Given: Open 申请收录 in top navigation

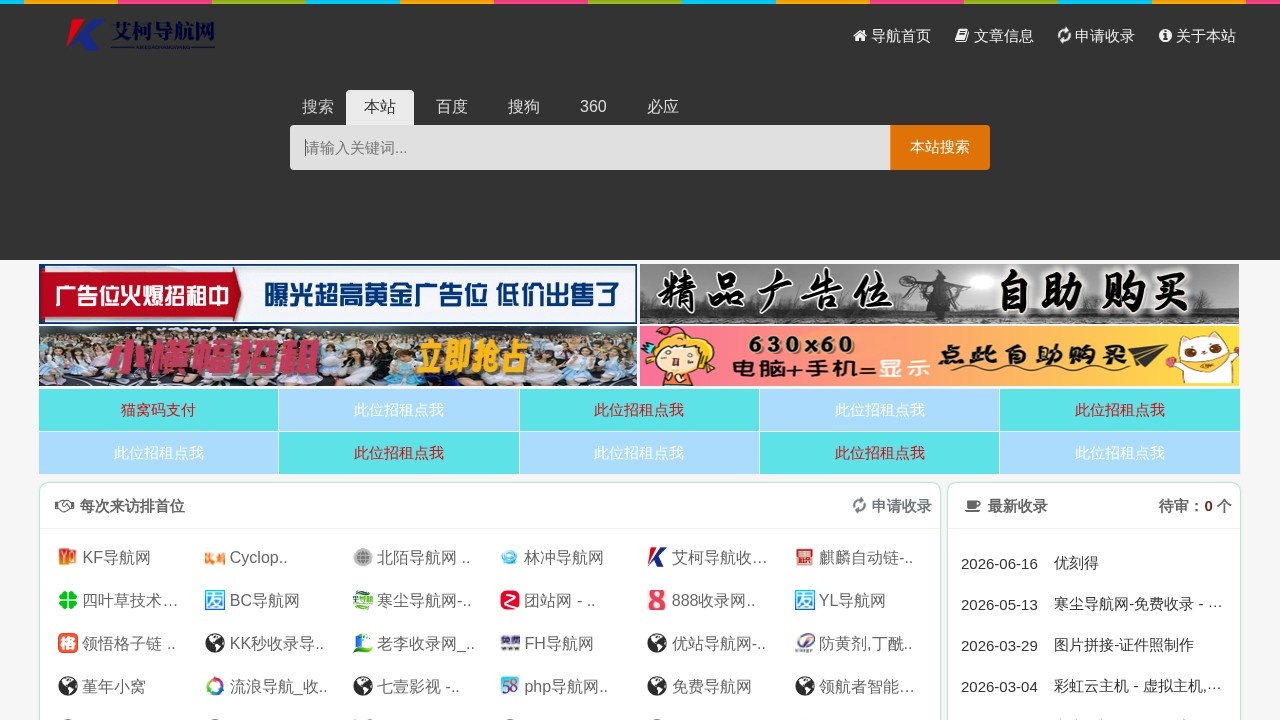Looking at the screenshot, I should (x=1096, y=36).
